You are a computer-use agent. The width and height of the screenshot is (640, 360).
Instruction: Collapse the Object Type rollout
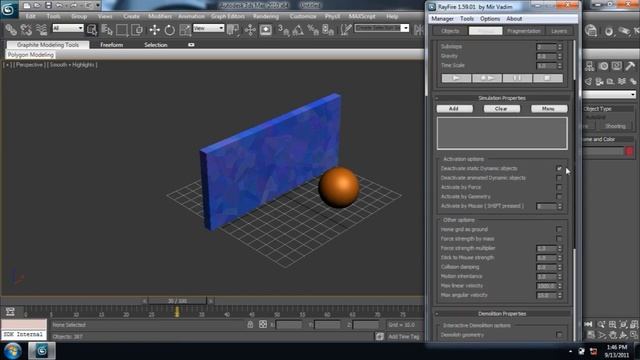[x=608, y=109]
